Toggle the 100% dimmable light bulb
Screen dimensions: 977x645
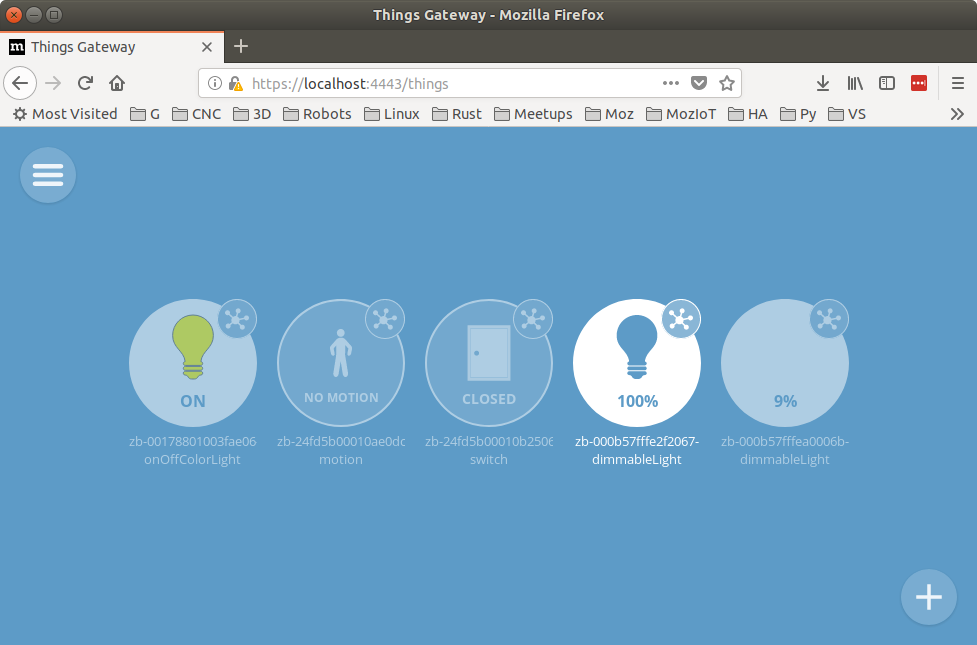[637, 346]
